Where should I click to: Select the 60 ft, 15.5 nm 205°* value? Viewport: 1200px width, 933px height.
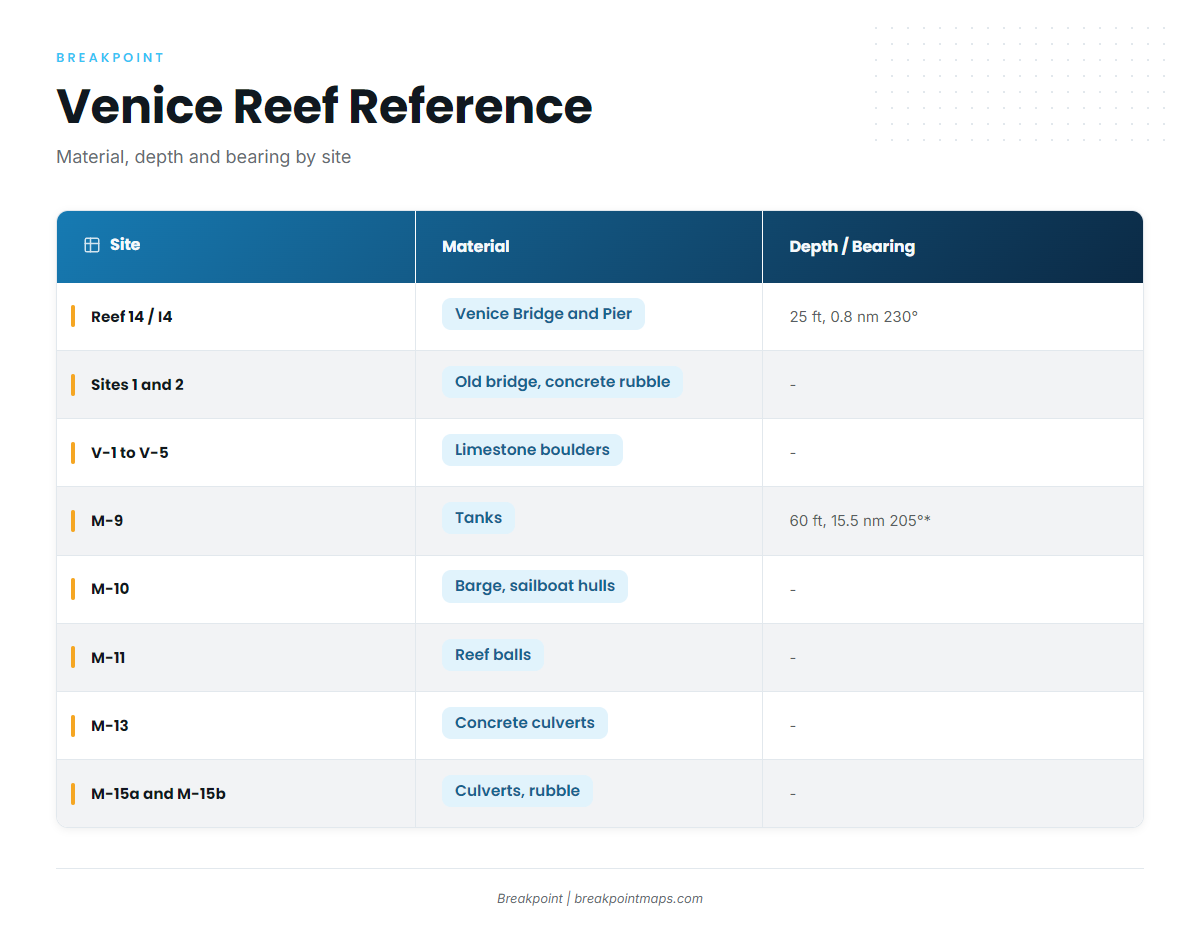coord(860,521)
